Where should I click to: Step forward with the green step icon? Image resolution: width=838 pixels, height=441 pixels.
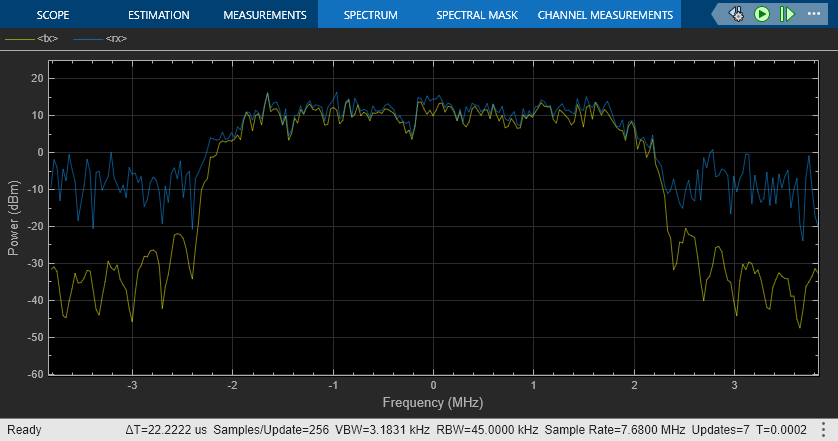(787, 14)
